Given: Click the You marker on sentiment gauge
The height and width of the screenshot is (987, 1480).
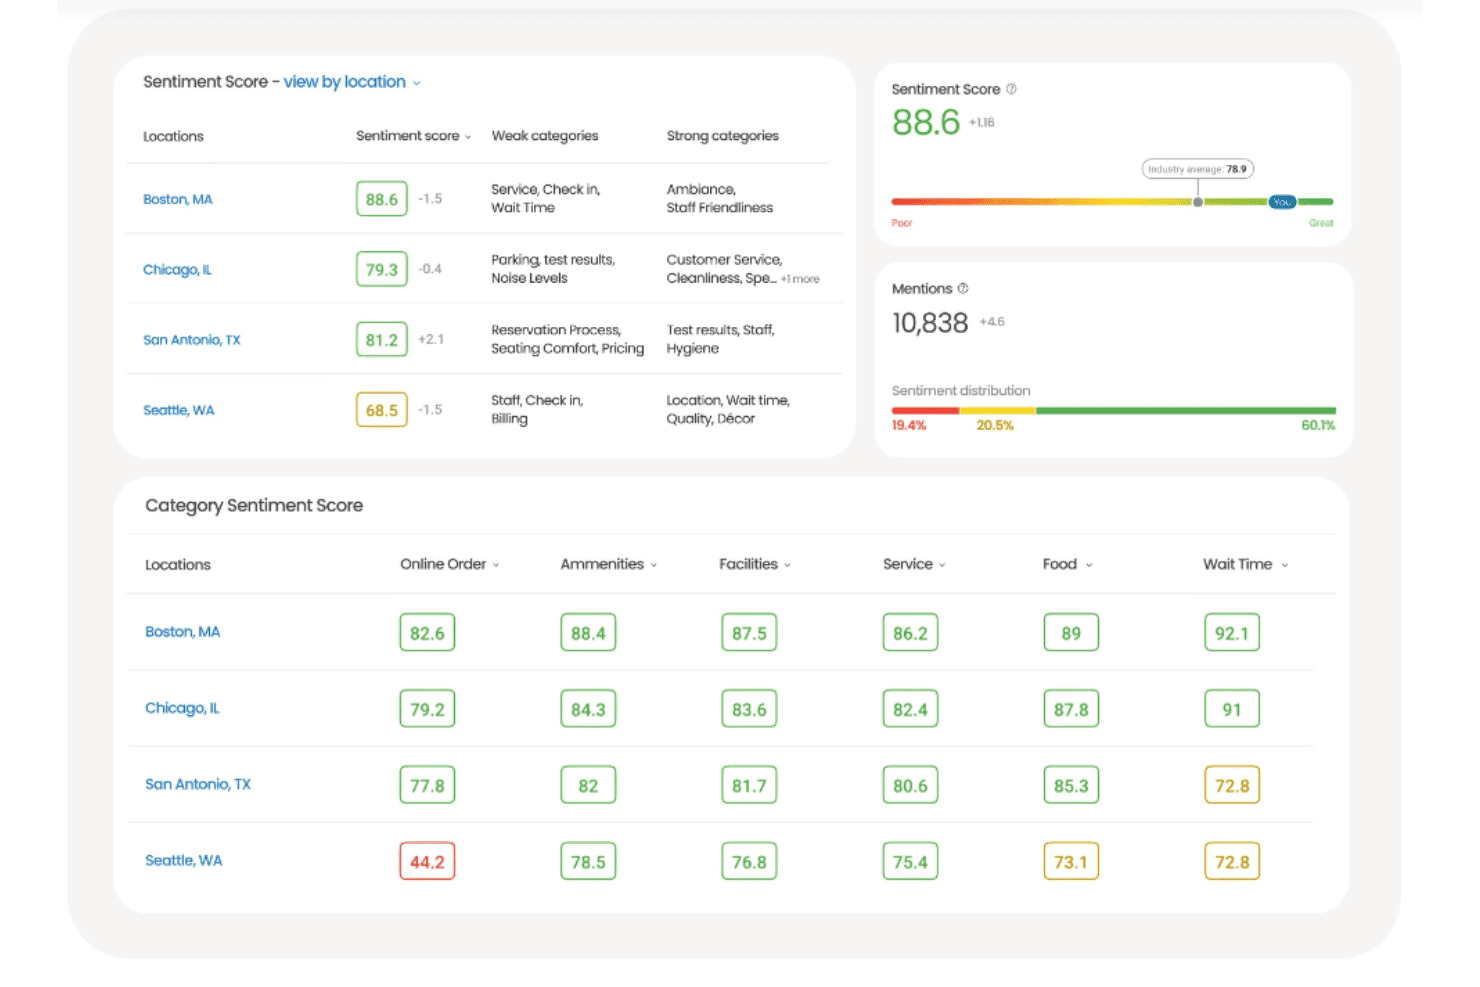Looking at the screenshot, I should tap(1282, 202).
